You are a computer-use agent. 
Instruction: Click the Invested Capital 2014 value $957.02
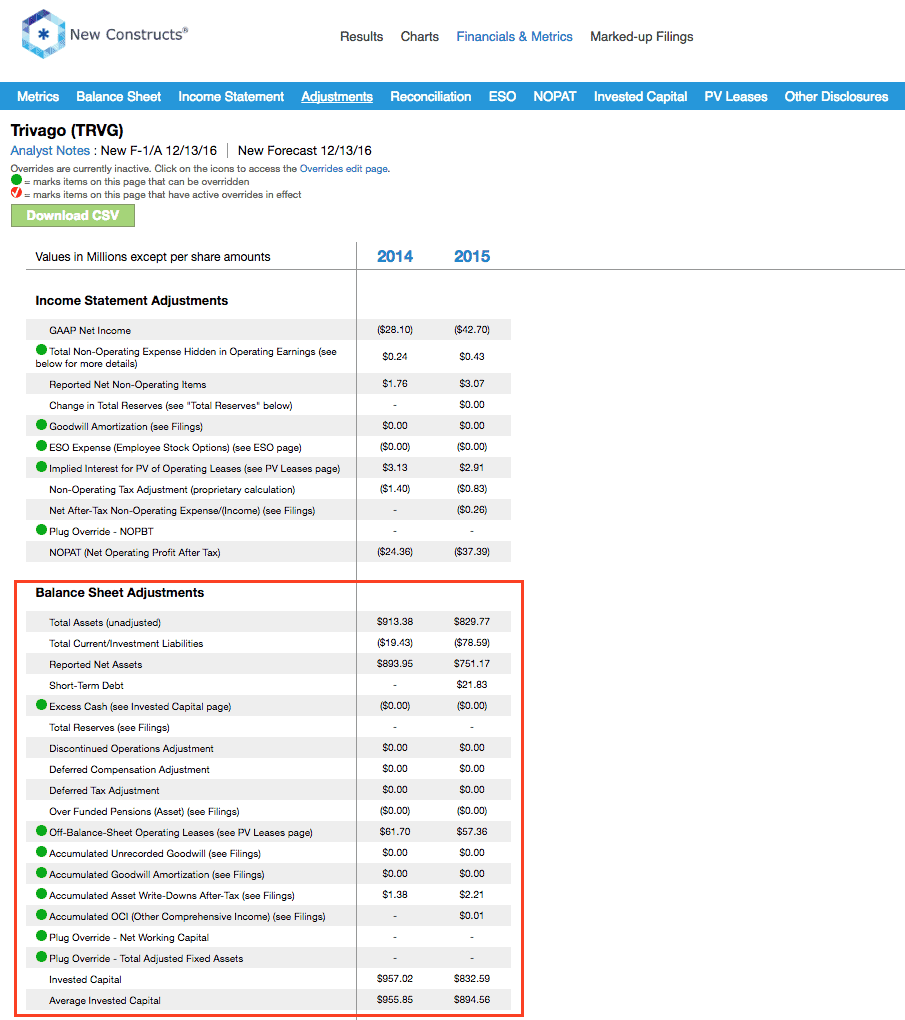[x=395, y=978]
